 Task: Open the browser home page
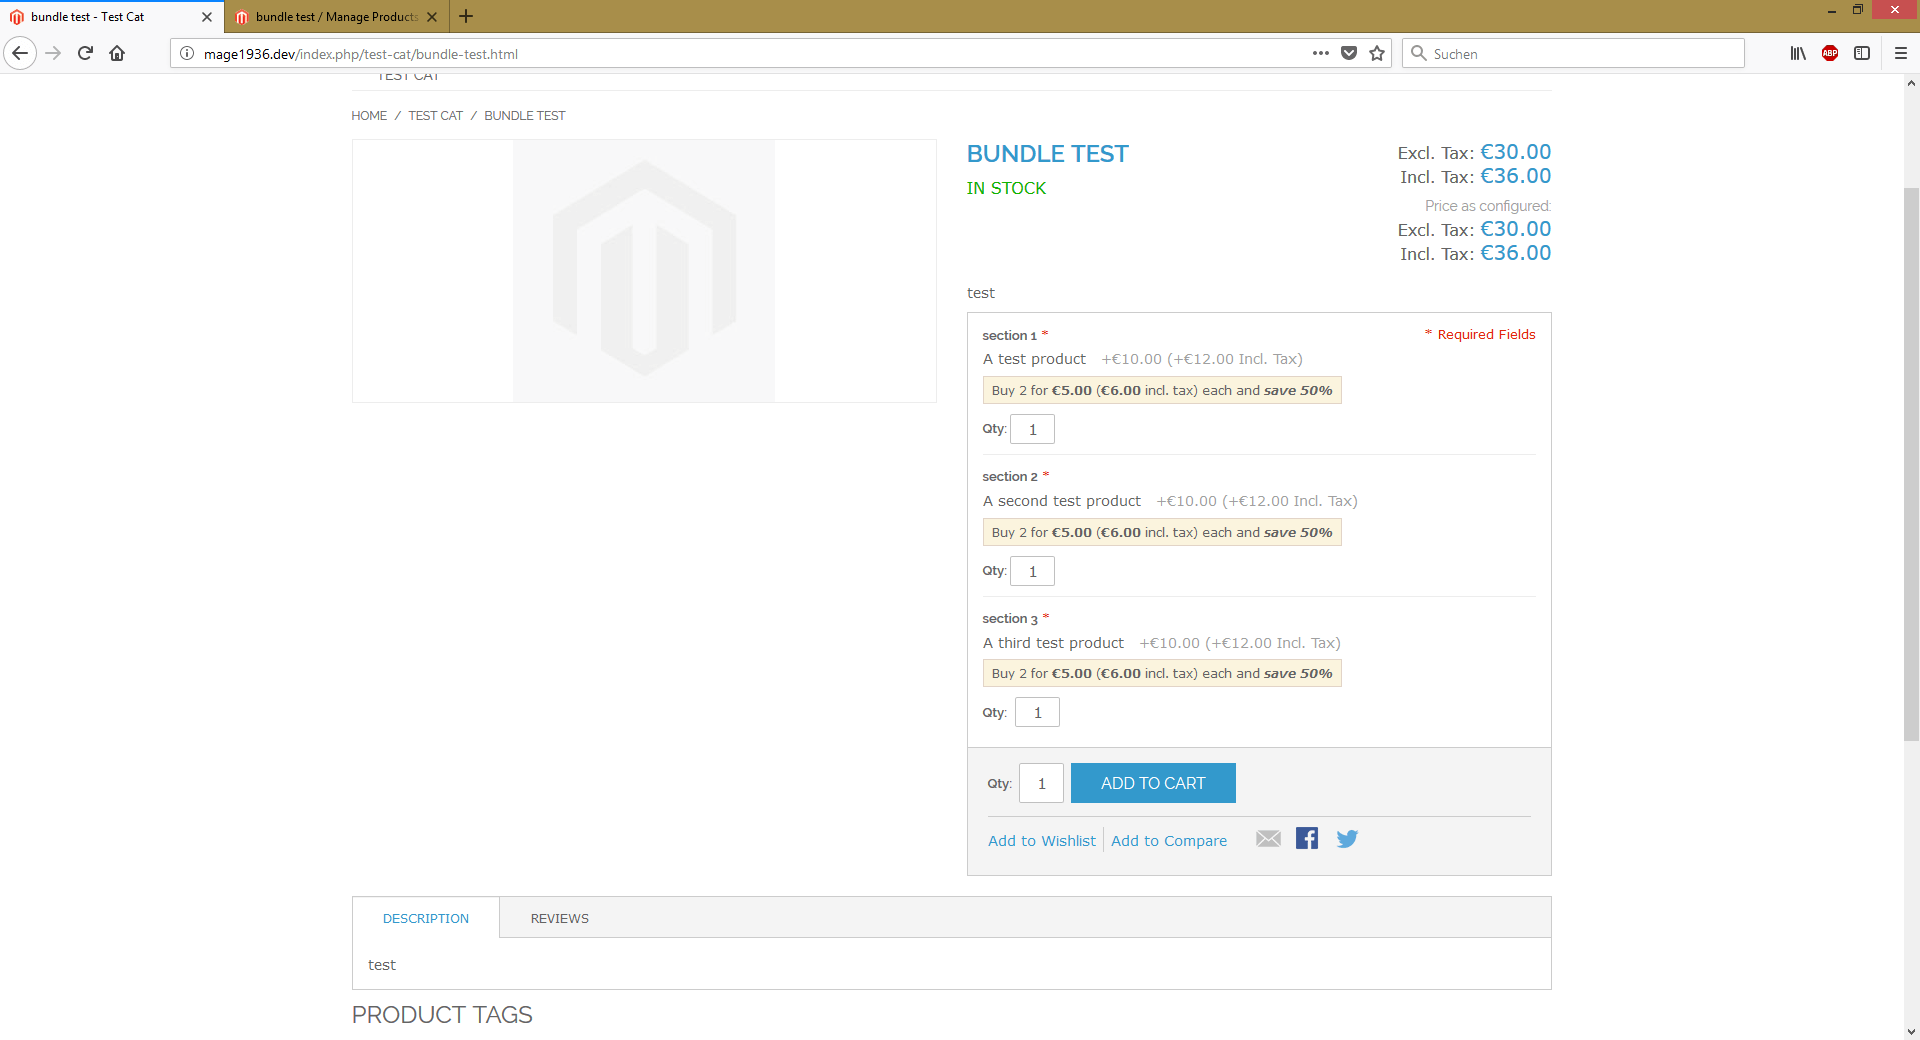click(x=116, y=53)
